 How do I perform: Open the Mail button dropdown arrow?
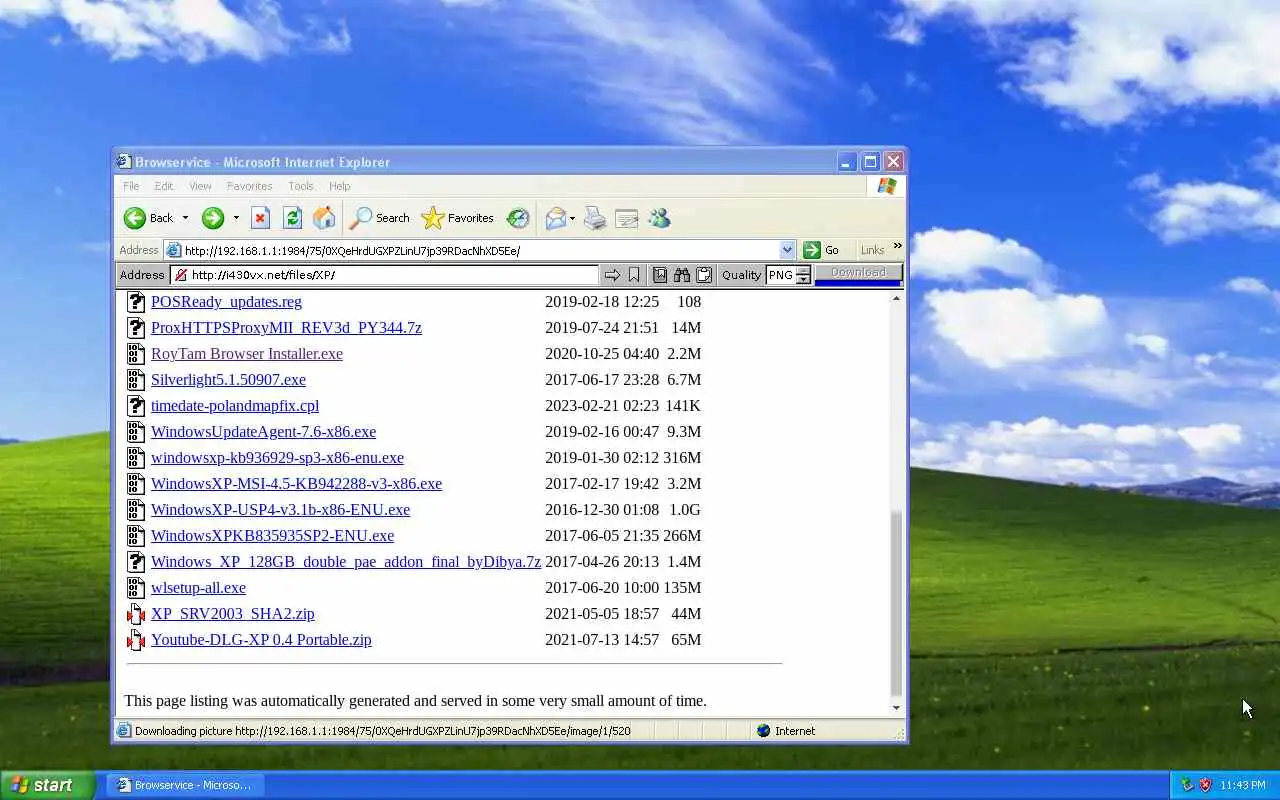(x=572, y=218)
